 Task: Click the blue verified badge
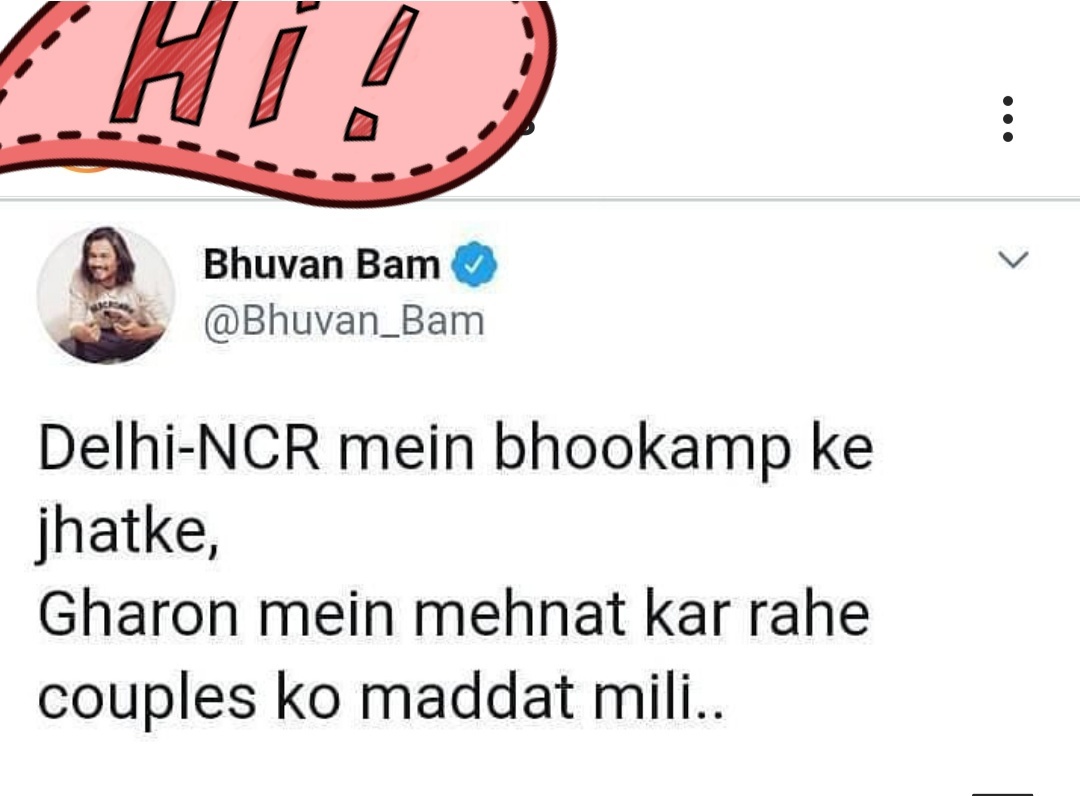click(x=474, y=264)
